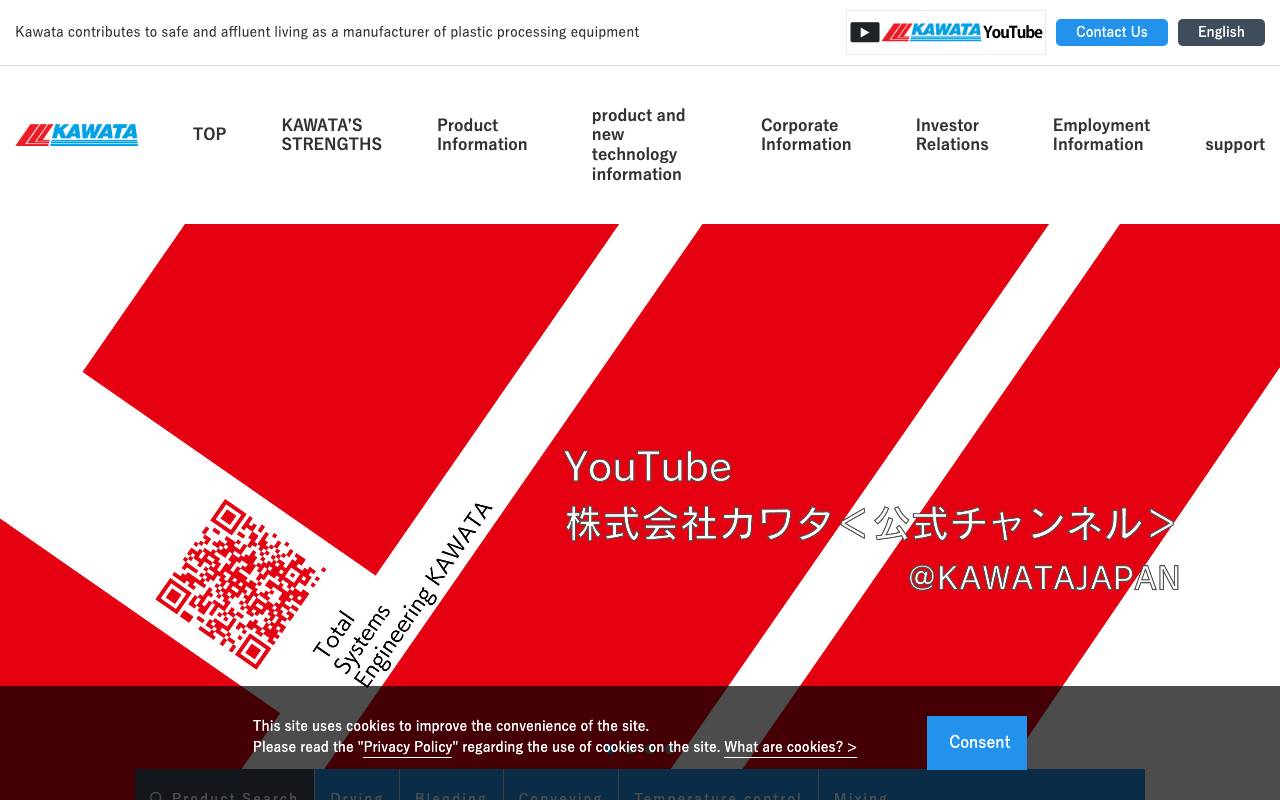Click the Kawata logo in the header
1280x800 pixels.
point(77,134)
